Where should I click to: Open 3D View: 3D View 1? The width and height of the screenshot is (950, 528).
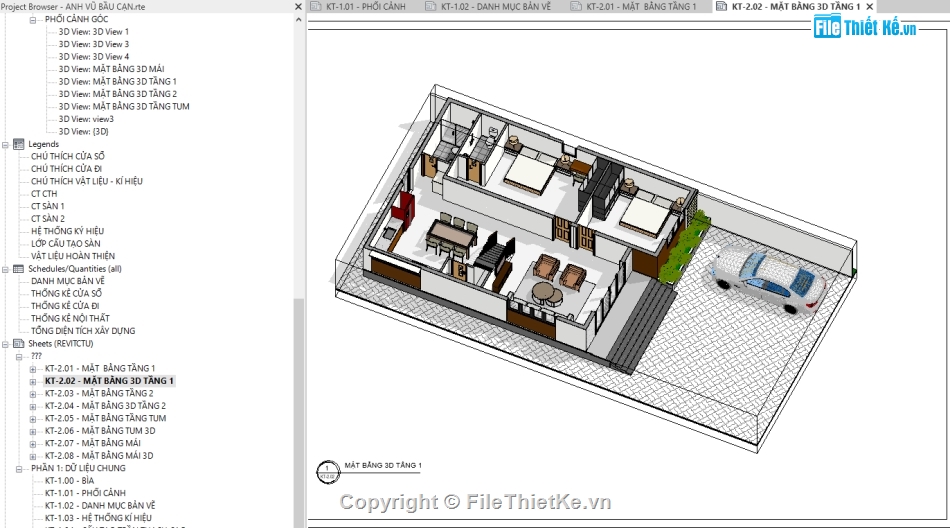tap(93, 32)
